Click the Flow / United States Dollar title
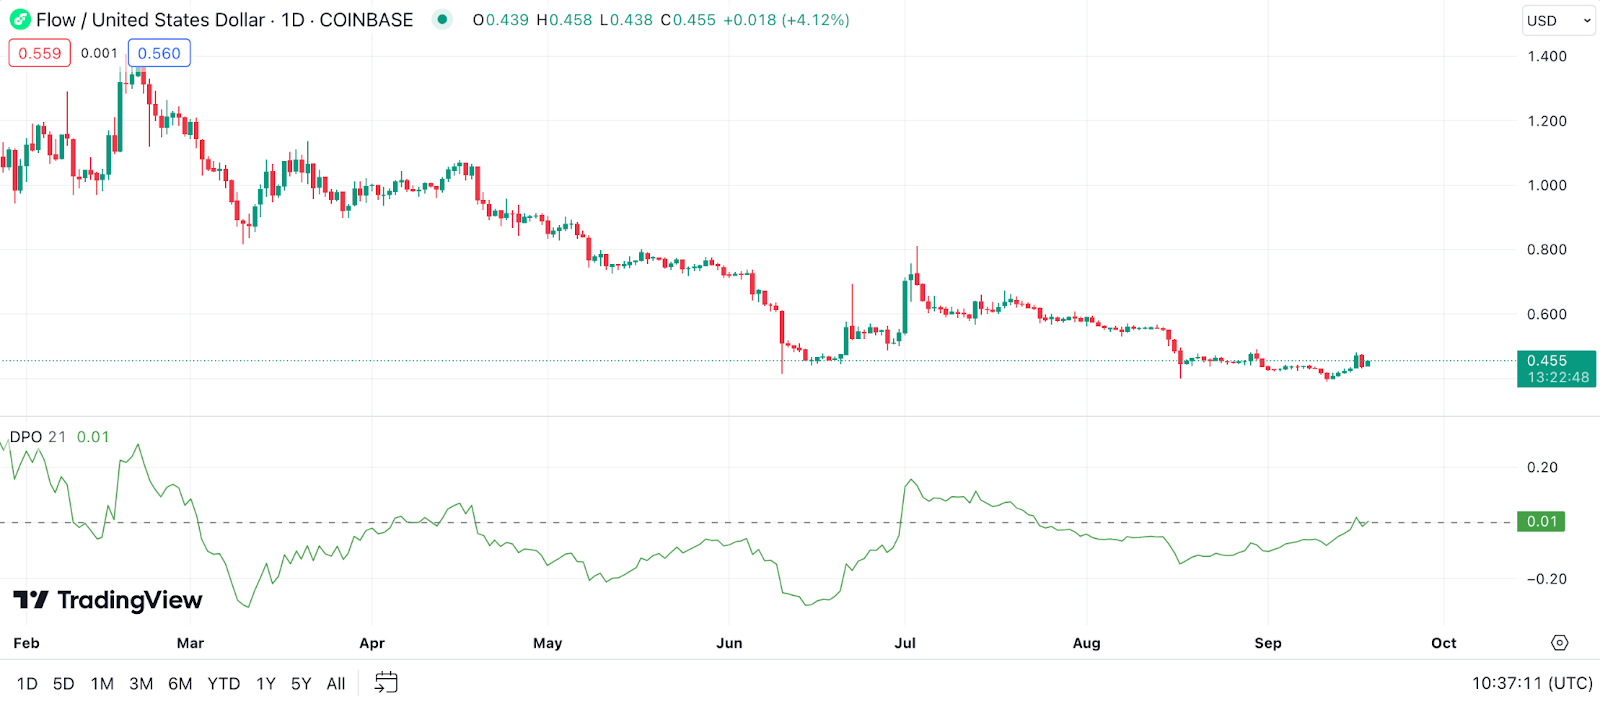 [x=150, y=20]
